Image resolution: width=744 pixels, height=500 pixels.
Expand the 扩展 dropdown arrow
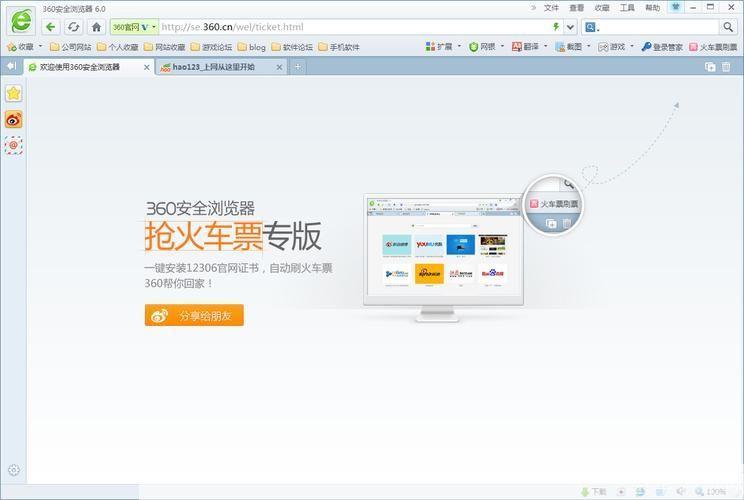[459, 46]
